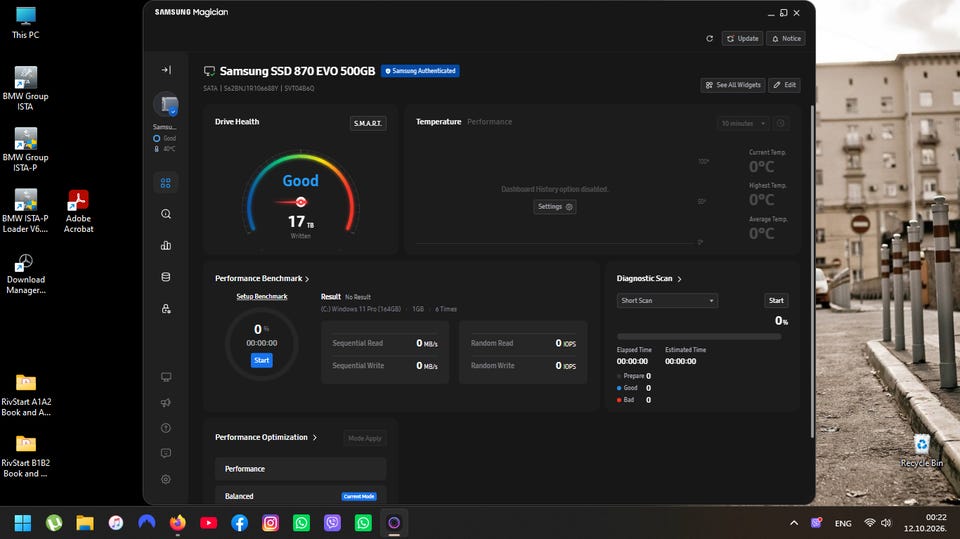Click See All Widgets
The image size is (960, 539).
(733, 85)
